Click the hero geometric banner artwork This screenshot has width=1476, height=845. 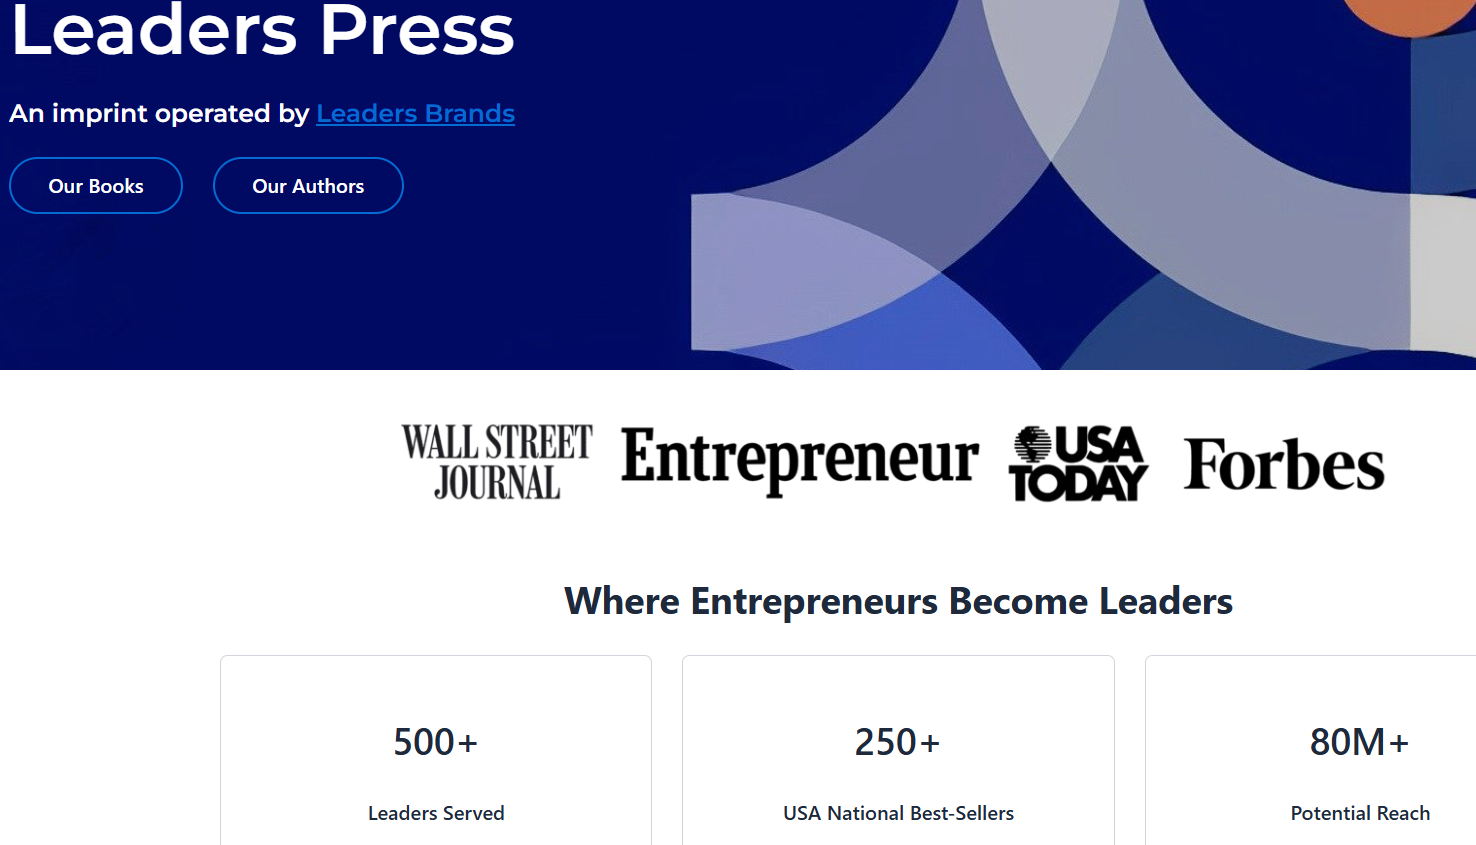coord(1050,200)
